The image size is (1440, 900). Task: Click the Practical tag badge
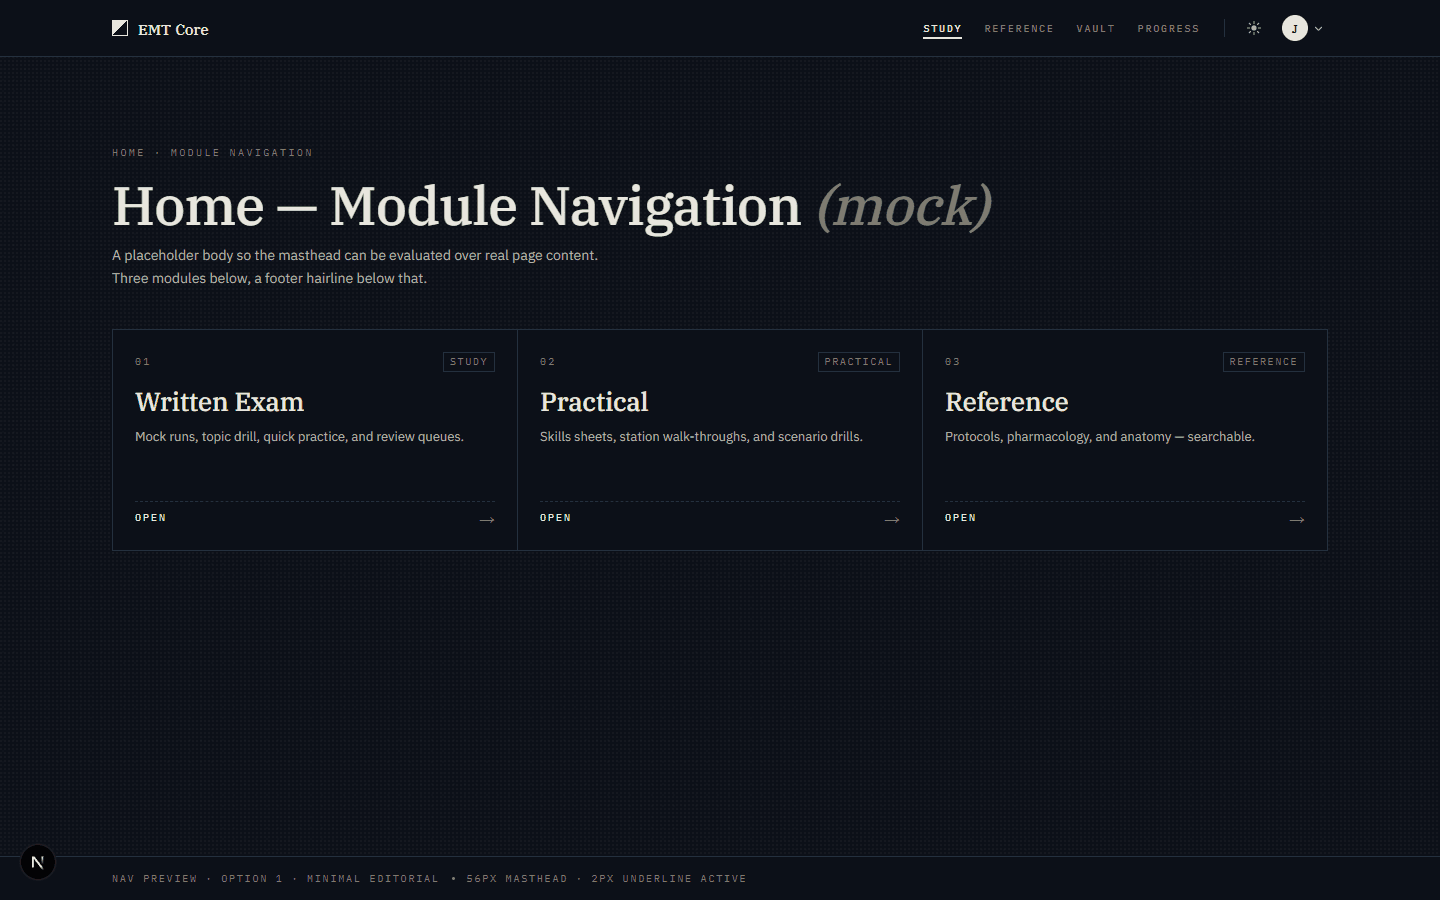pyautogui.click(x=859, y=362)
